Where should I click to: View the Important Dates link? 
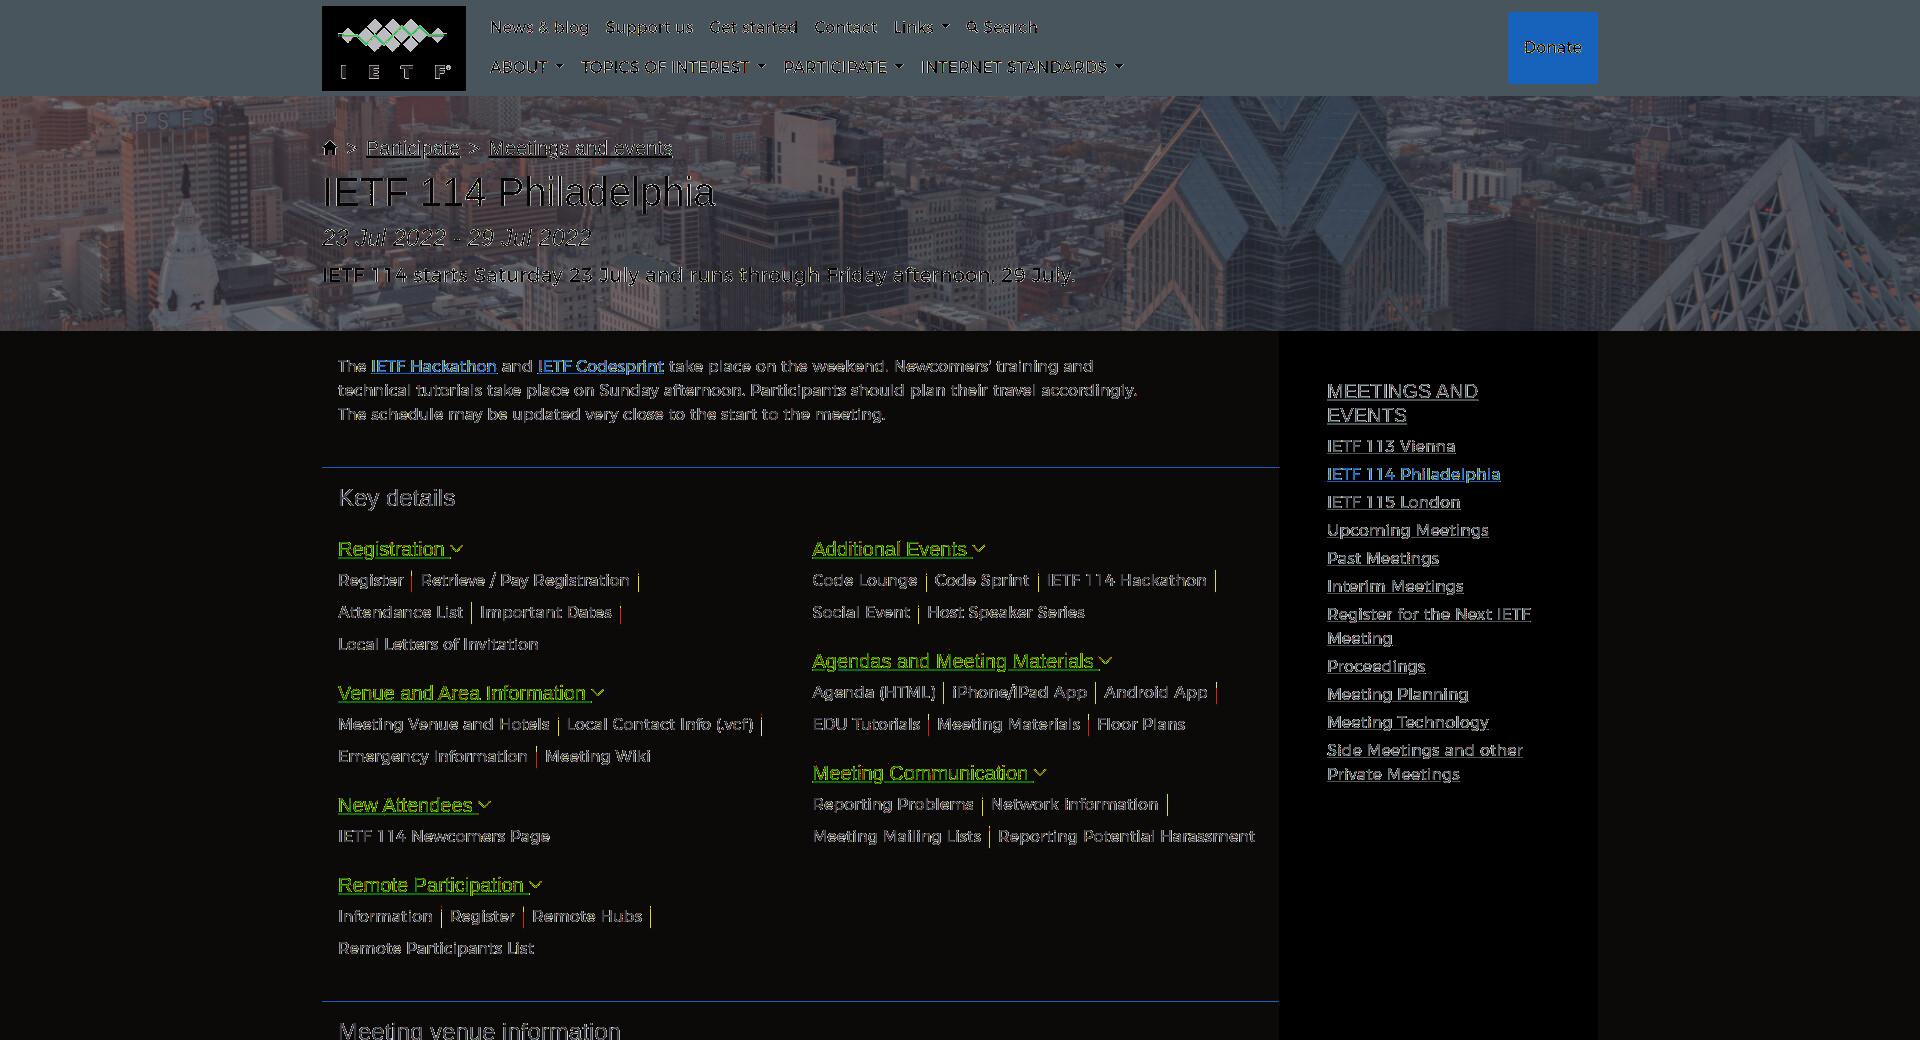point(545,613)
